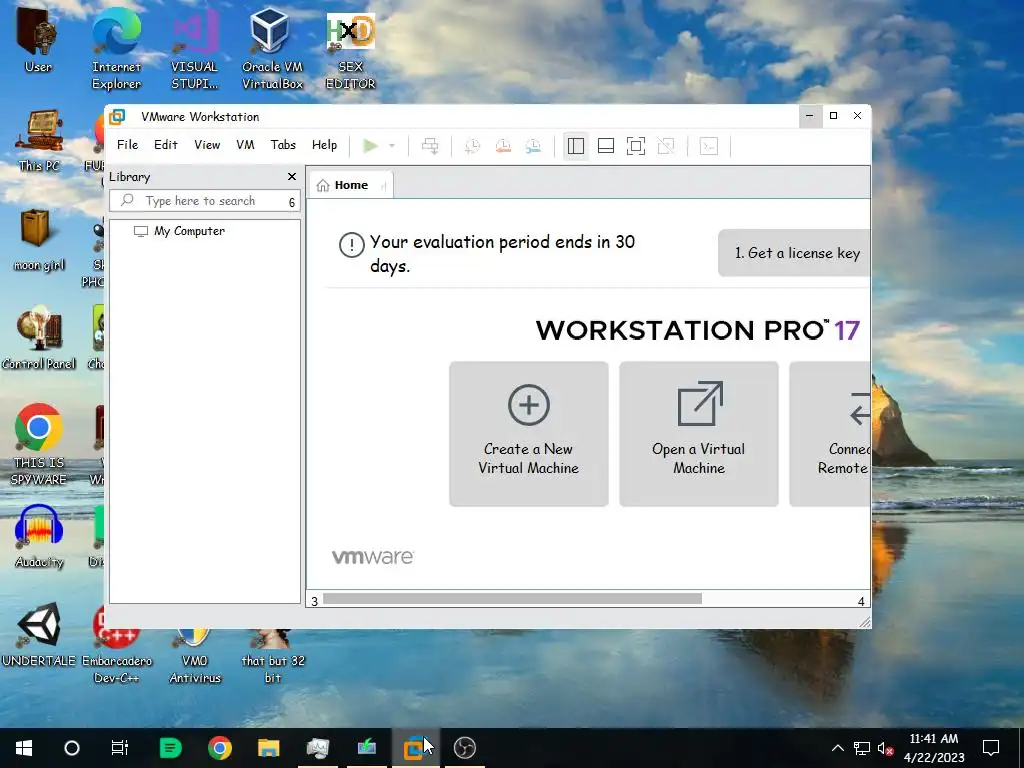
Task: Click the horizontal scrollbar thumb
Action: 512,599
